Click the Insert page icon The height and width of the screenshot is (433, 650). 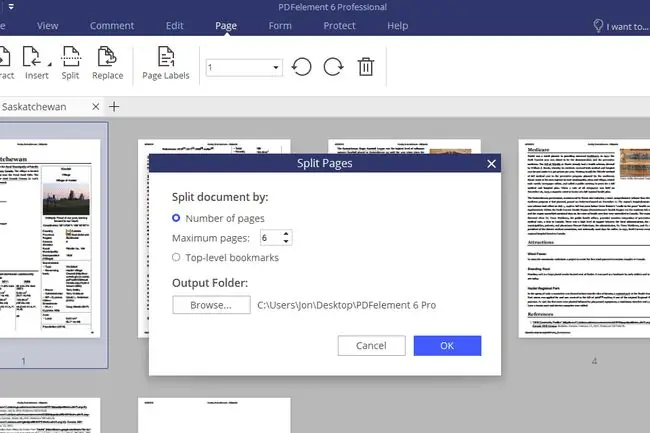click(32, 57)
